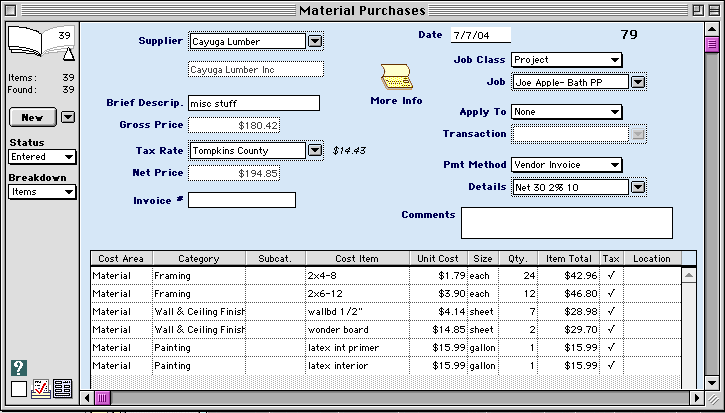Click the purple horizontal scrollbar thumb
Viewport: 725px width, 413px height.
click(x=103, y=397)
